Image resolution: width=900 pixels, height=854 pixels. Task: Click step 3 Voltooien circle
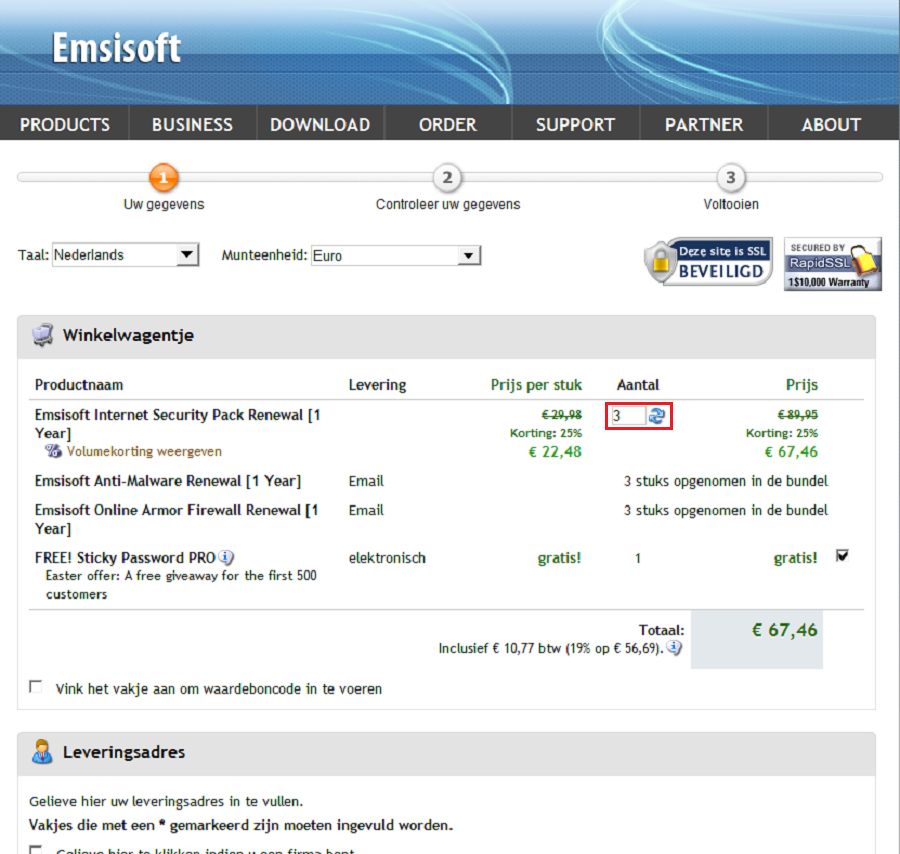(x=731, y=177)
